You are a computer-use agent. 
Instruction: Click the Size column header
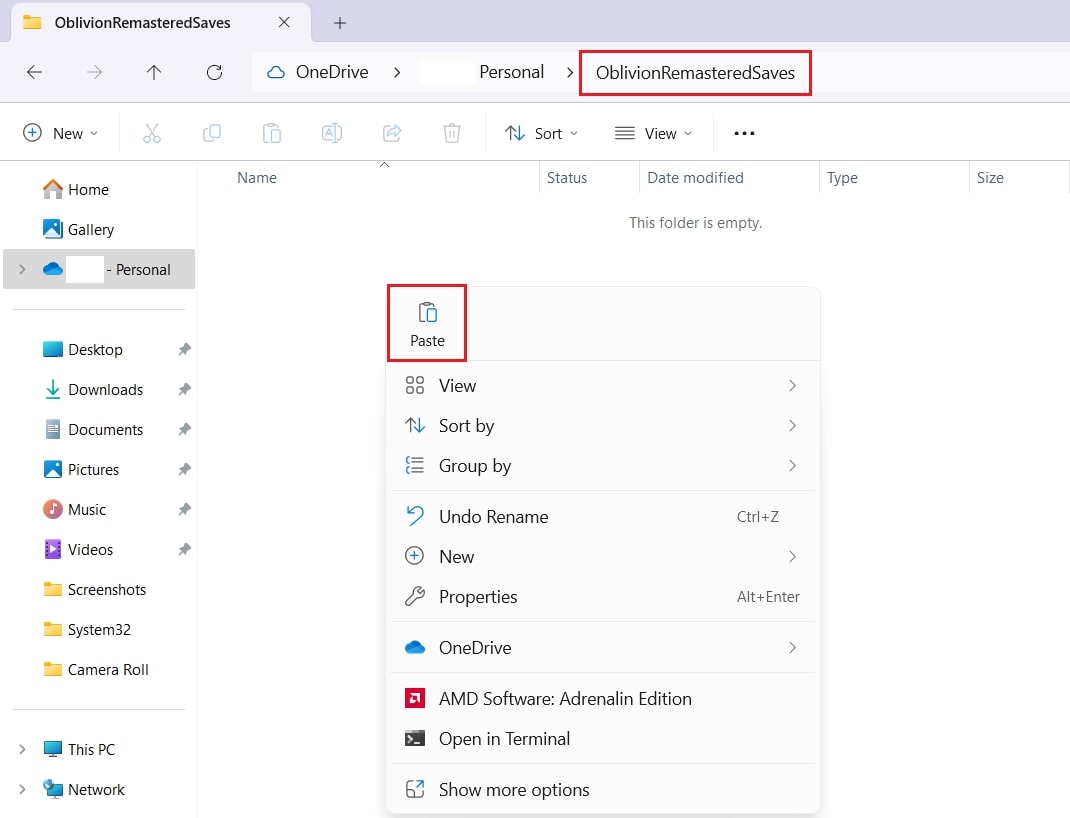[1019, 178]
